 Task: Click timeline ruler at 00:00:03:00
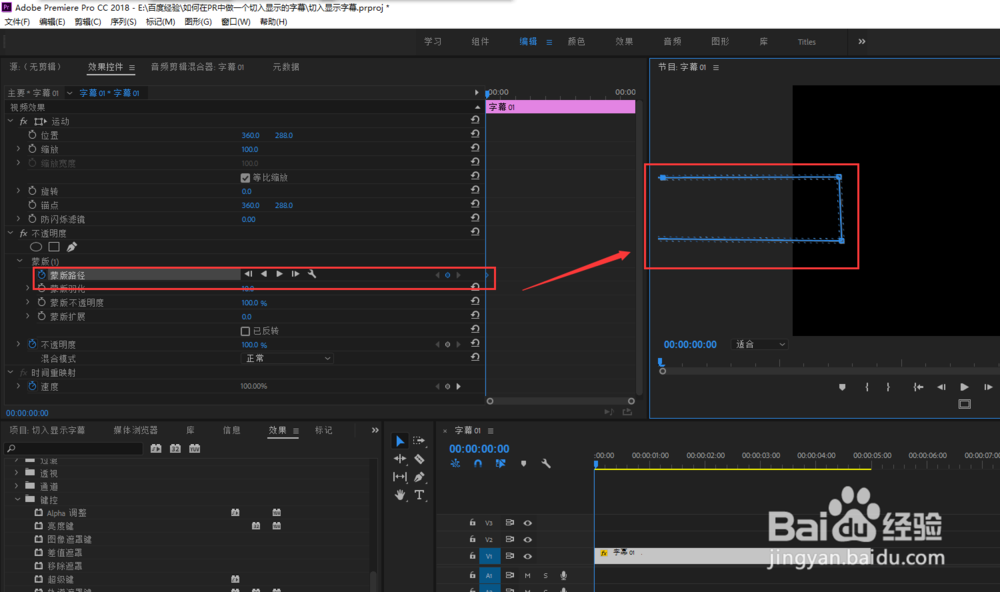click(x=760, y=455)
